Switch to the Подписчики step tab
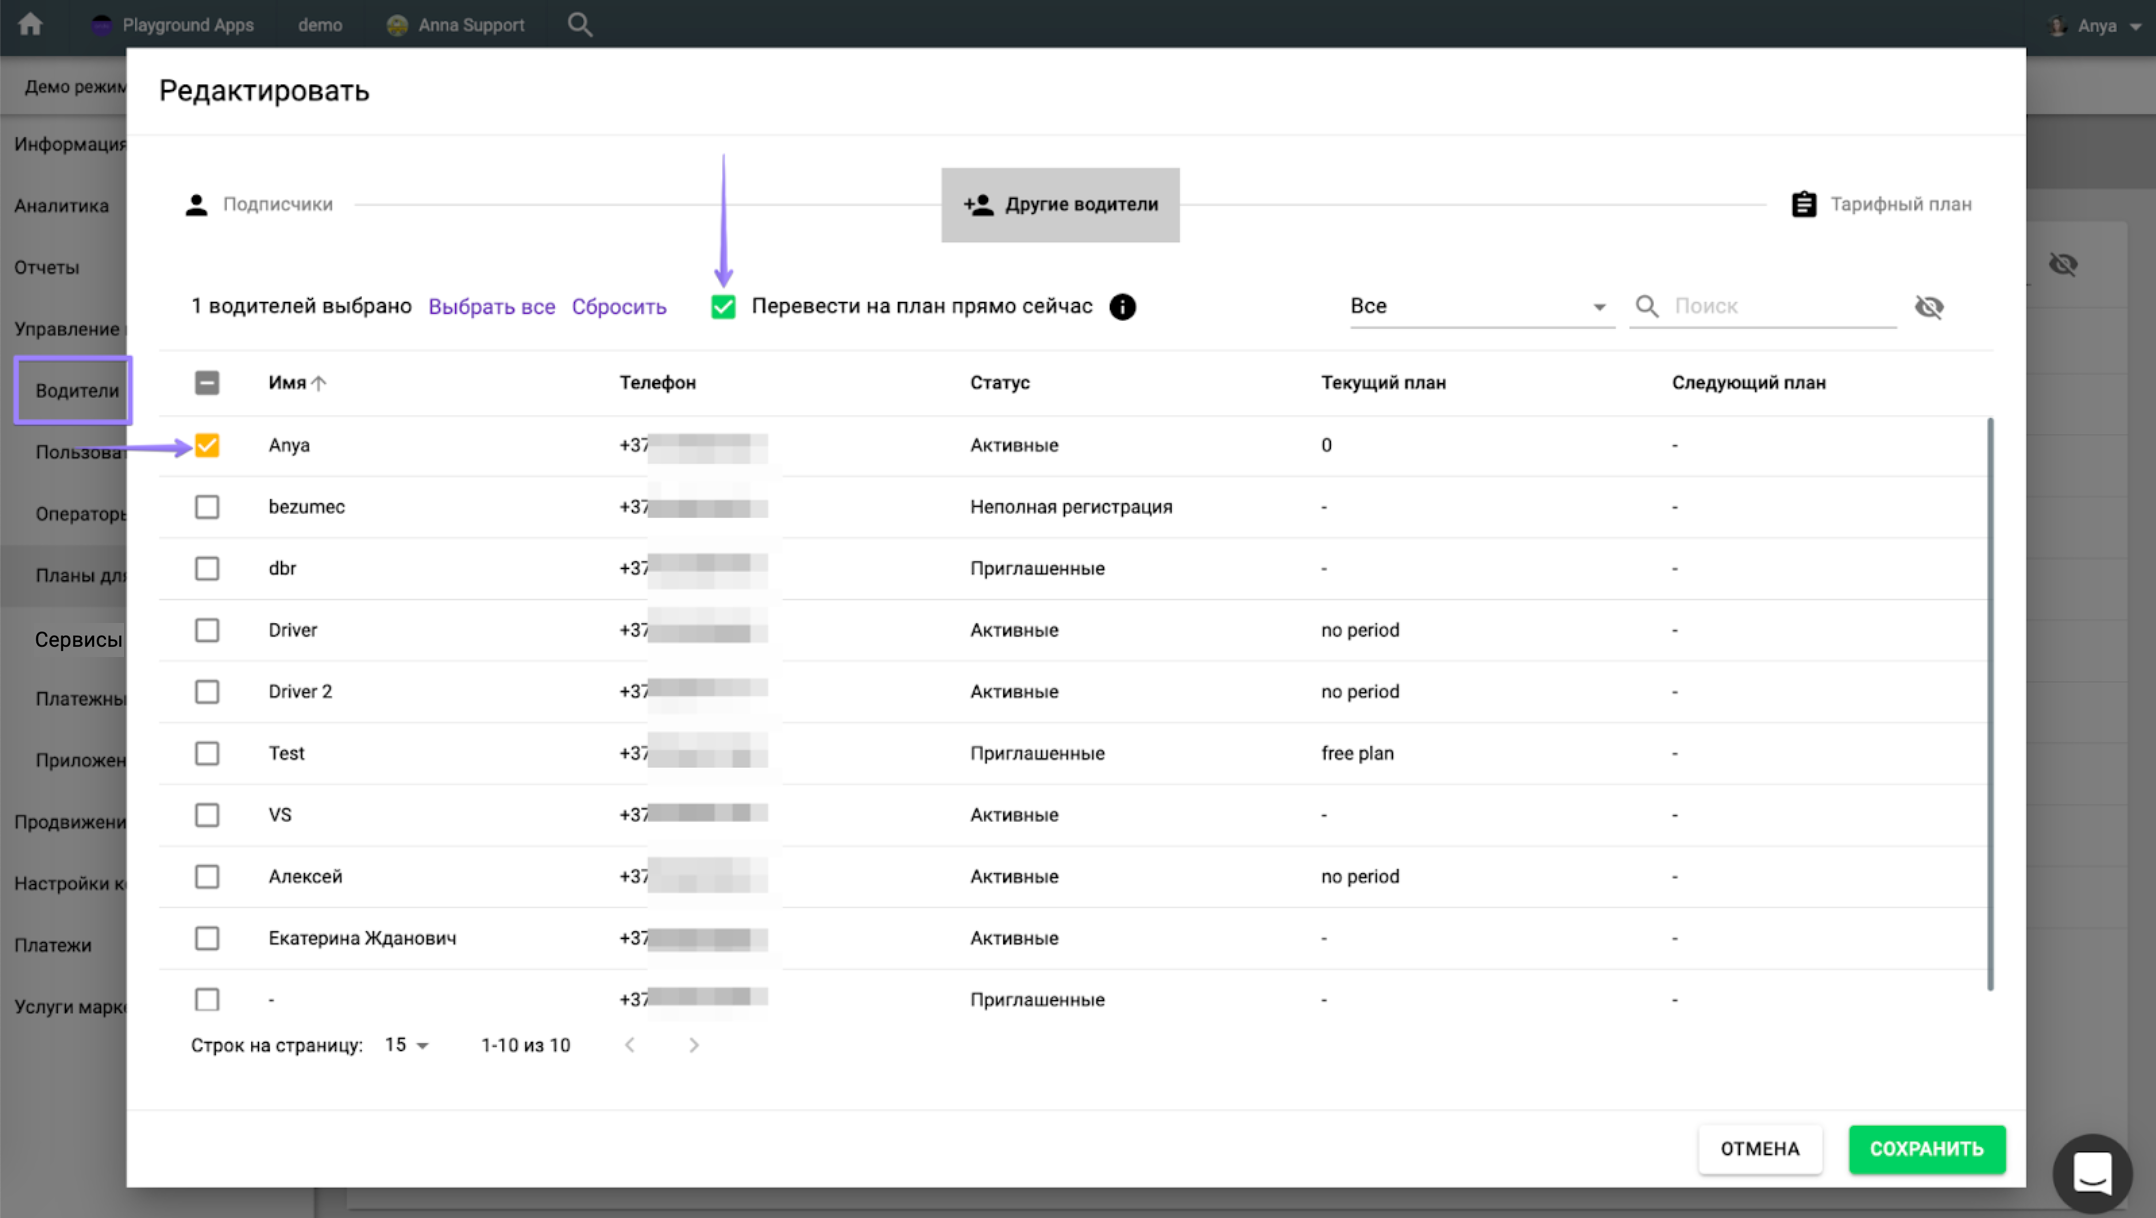 259,204
